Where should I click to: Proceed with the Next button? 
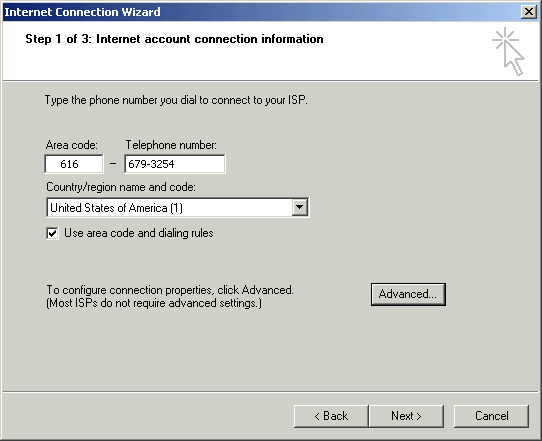406,416
